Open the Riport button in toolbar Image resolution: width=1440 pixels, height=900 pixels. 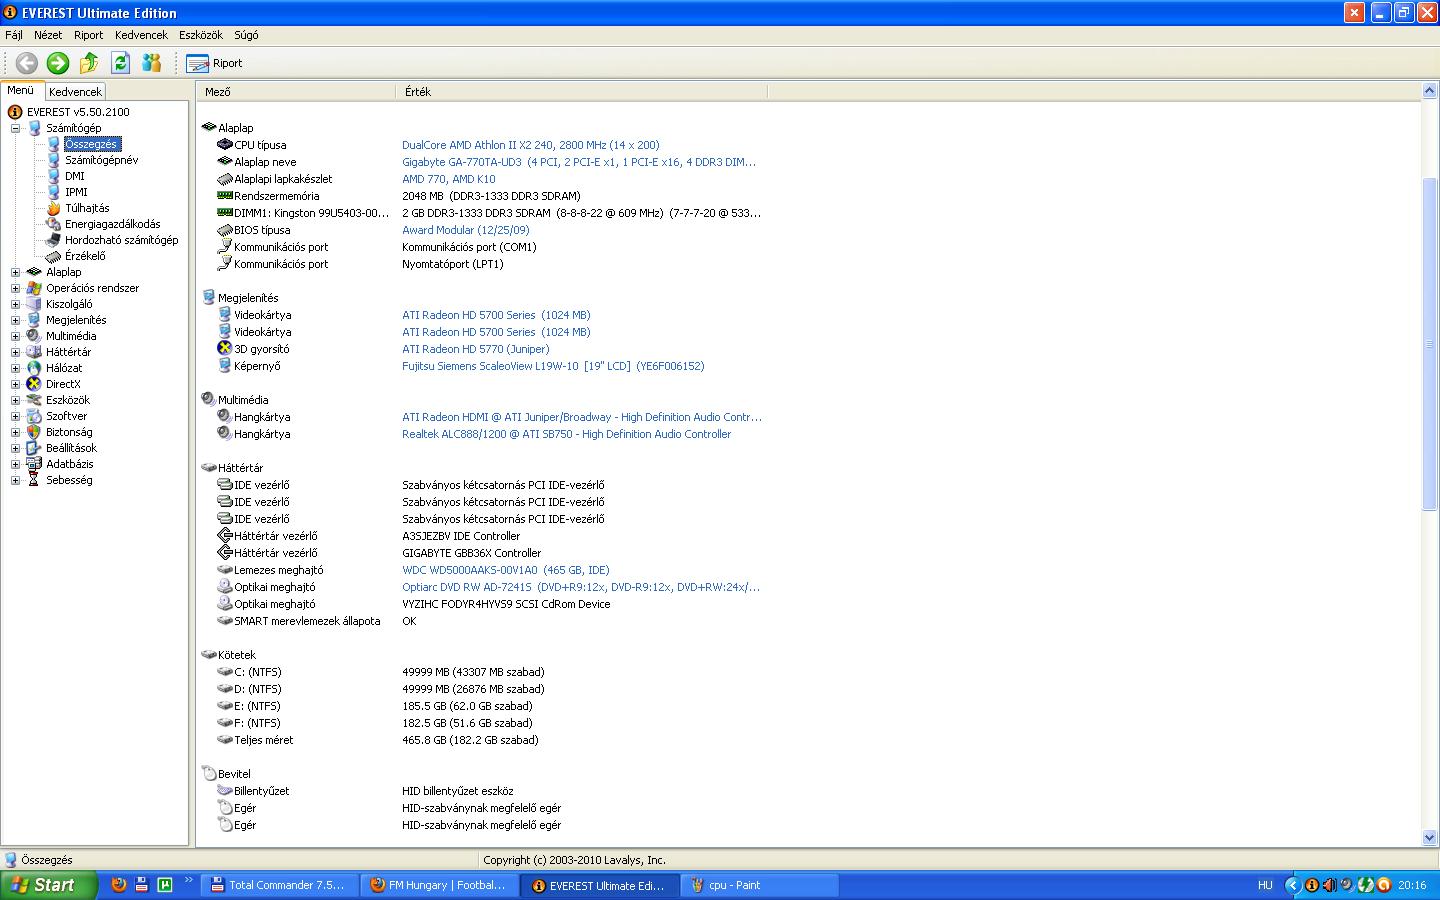point(214,63)
